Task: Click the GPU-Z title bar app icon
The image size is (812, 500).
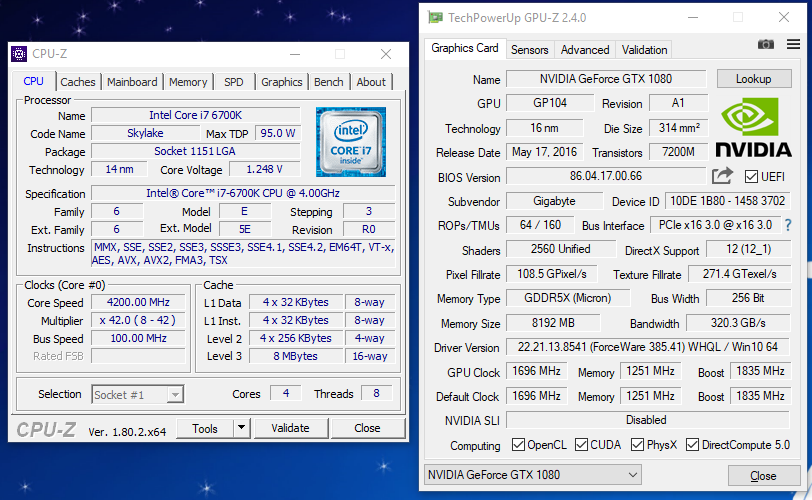Action: pos(436,18)
